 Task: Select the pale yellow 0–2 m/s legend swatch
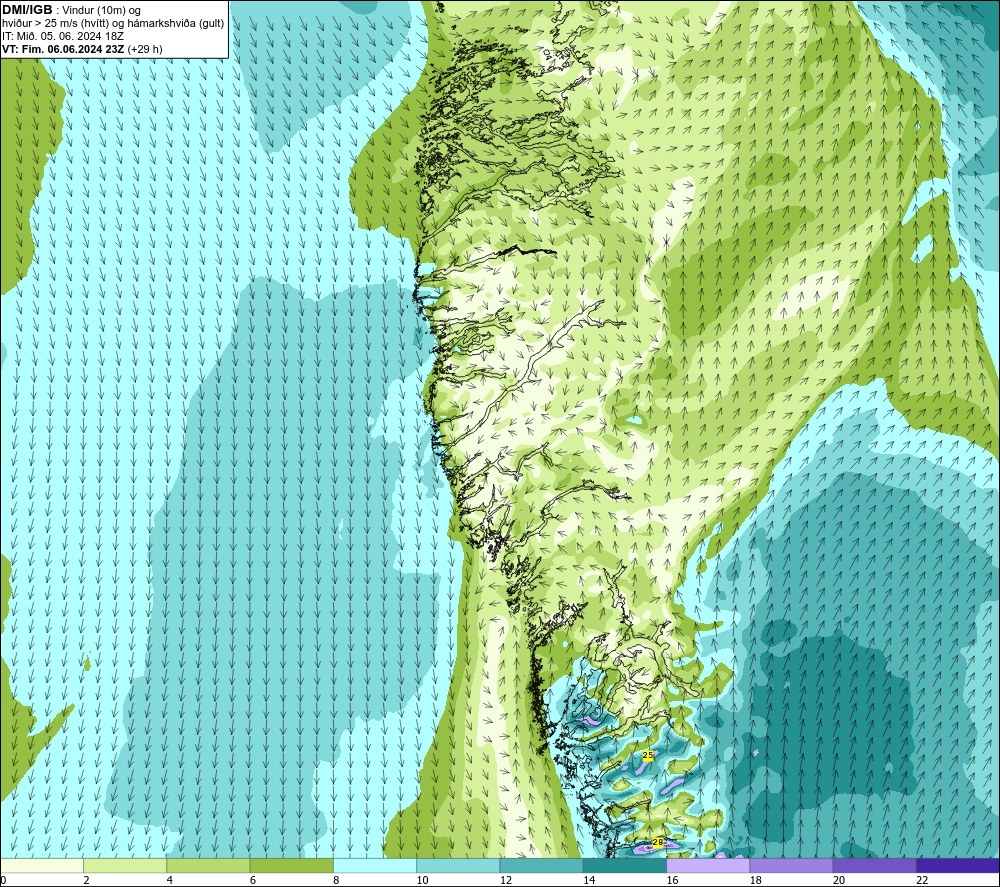(x=42, y=865)
